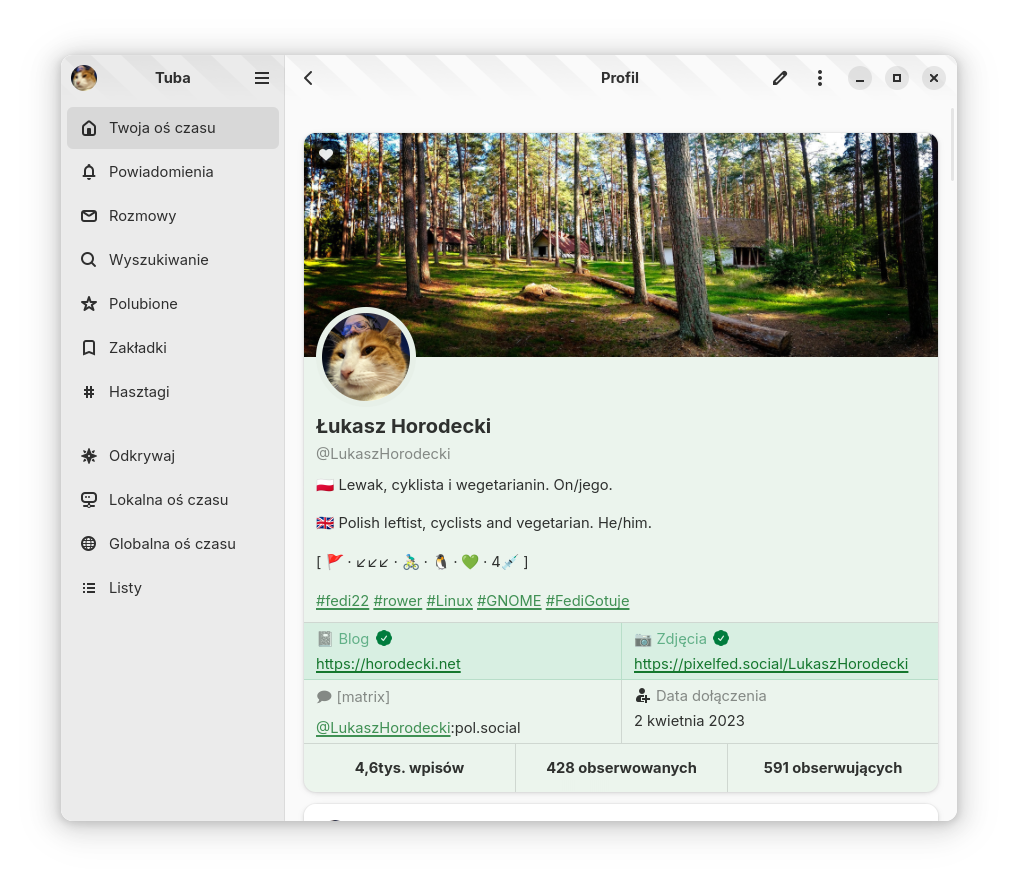Viewport: 1018px width, 888px height.
Task: Go back using the header arrow
Action: (x=308, y=78)
